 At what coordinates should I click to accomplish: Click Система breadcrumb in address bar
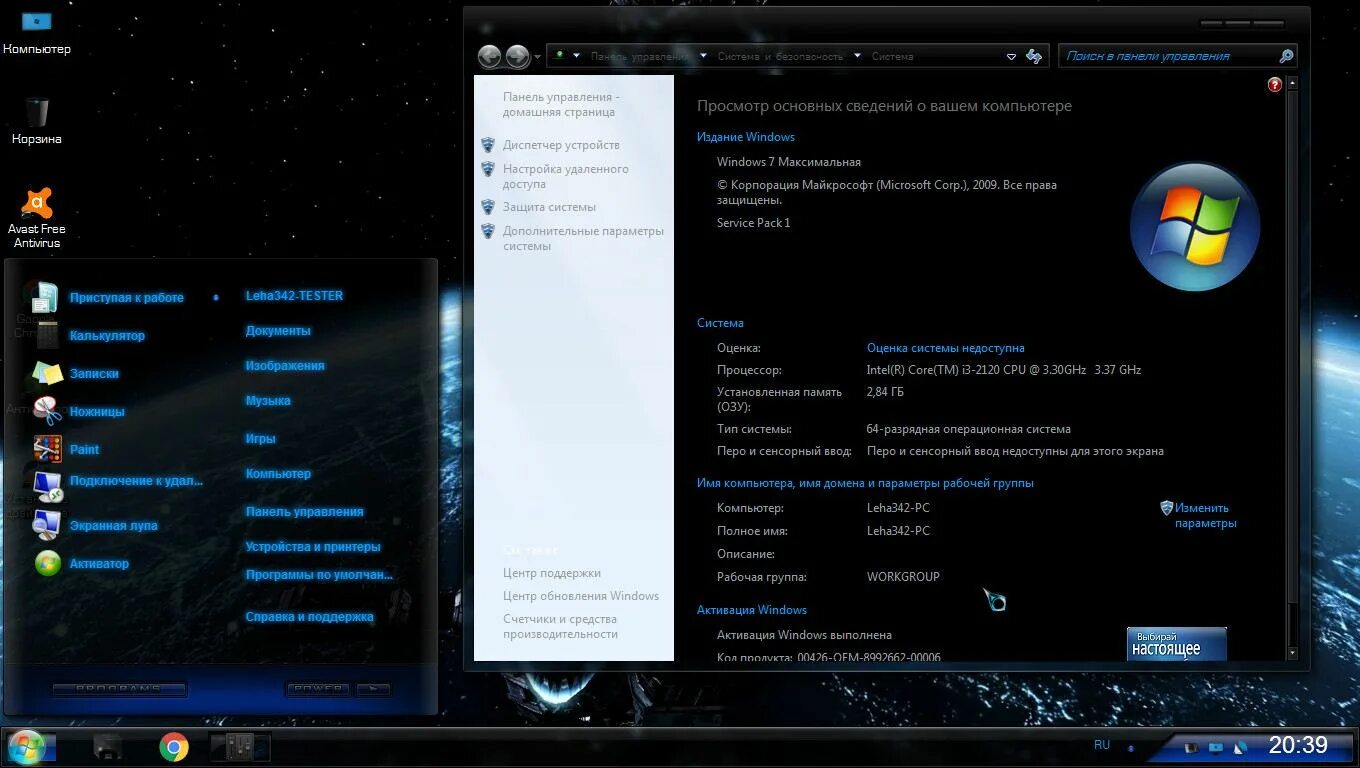coord(892,57)
